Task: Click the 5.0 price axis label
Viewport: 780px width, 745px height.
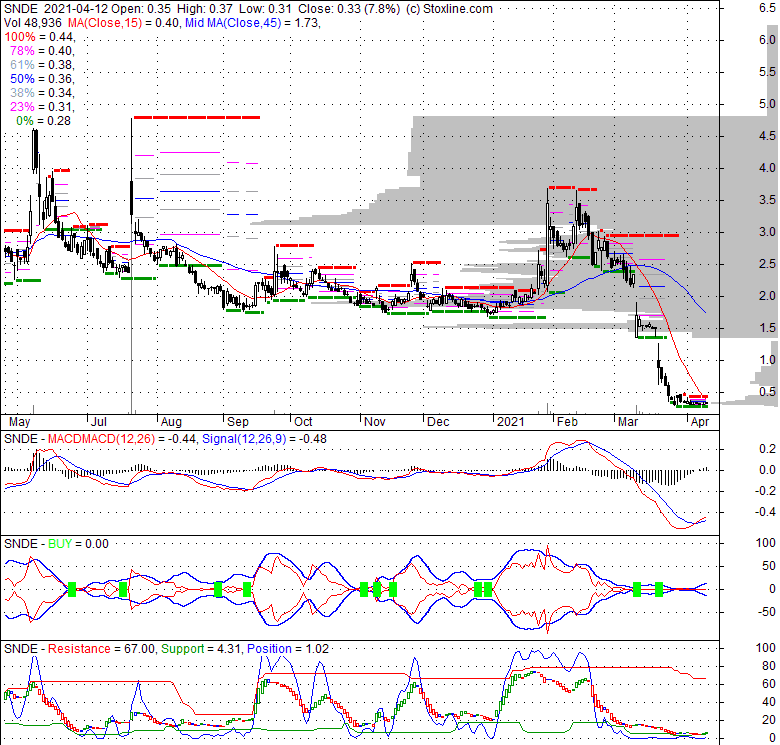Action: click(767, 104)
